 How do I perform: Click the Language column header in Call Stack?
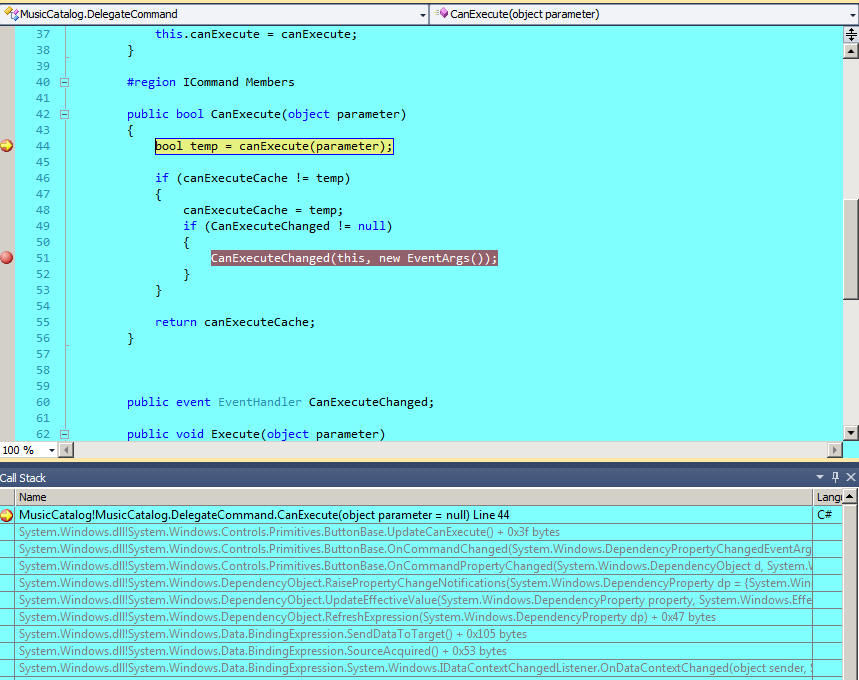(x=828, y=497)
